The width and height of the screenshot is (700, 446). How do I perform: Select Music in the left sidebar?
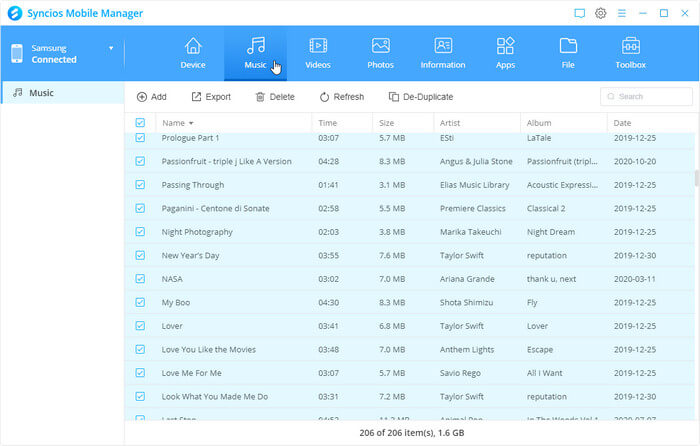click(x=62, y=93)
